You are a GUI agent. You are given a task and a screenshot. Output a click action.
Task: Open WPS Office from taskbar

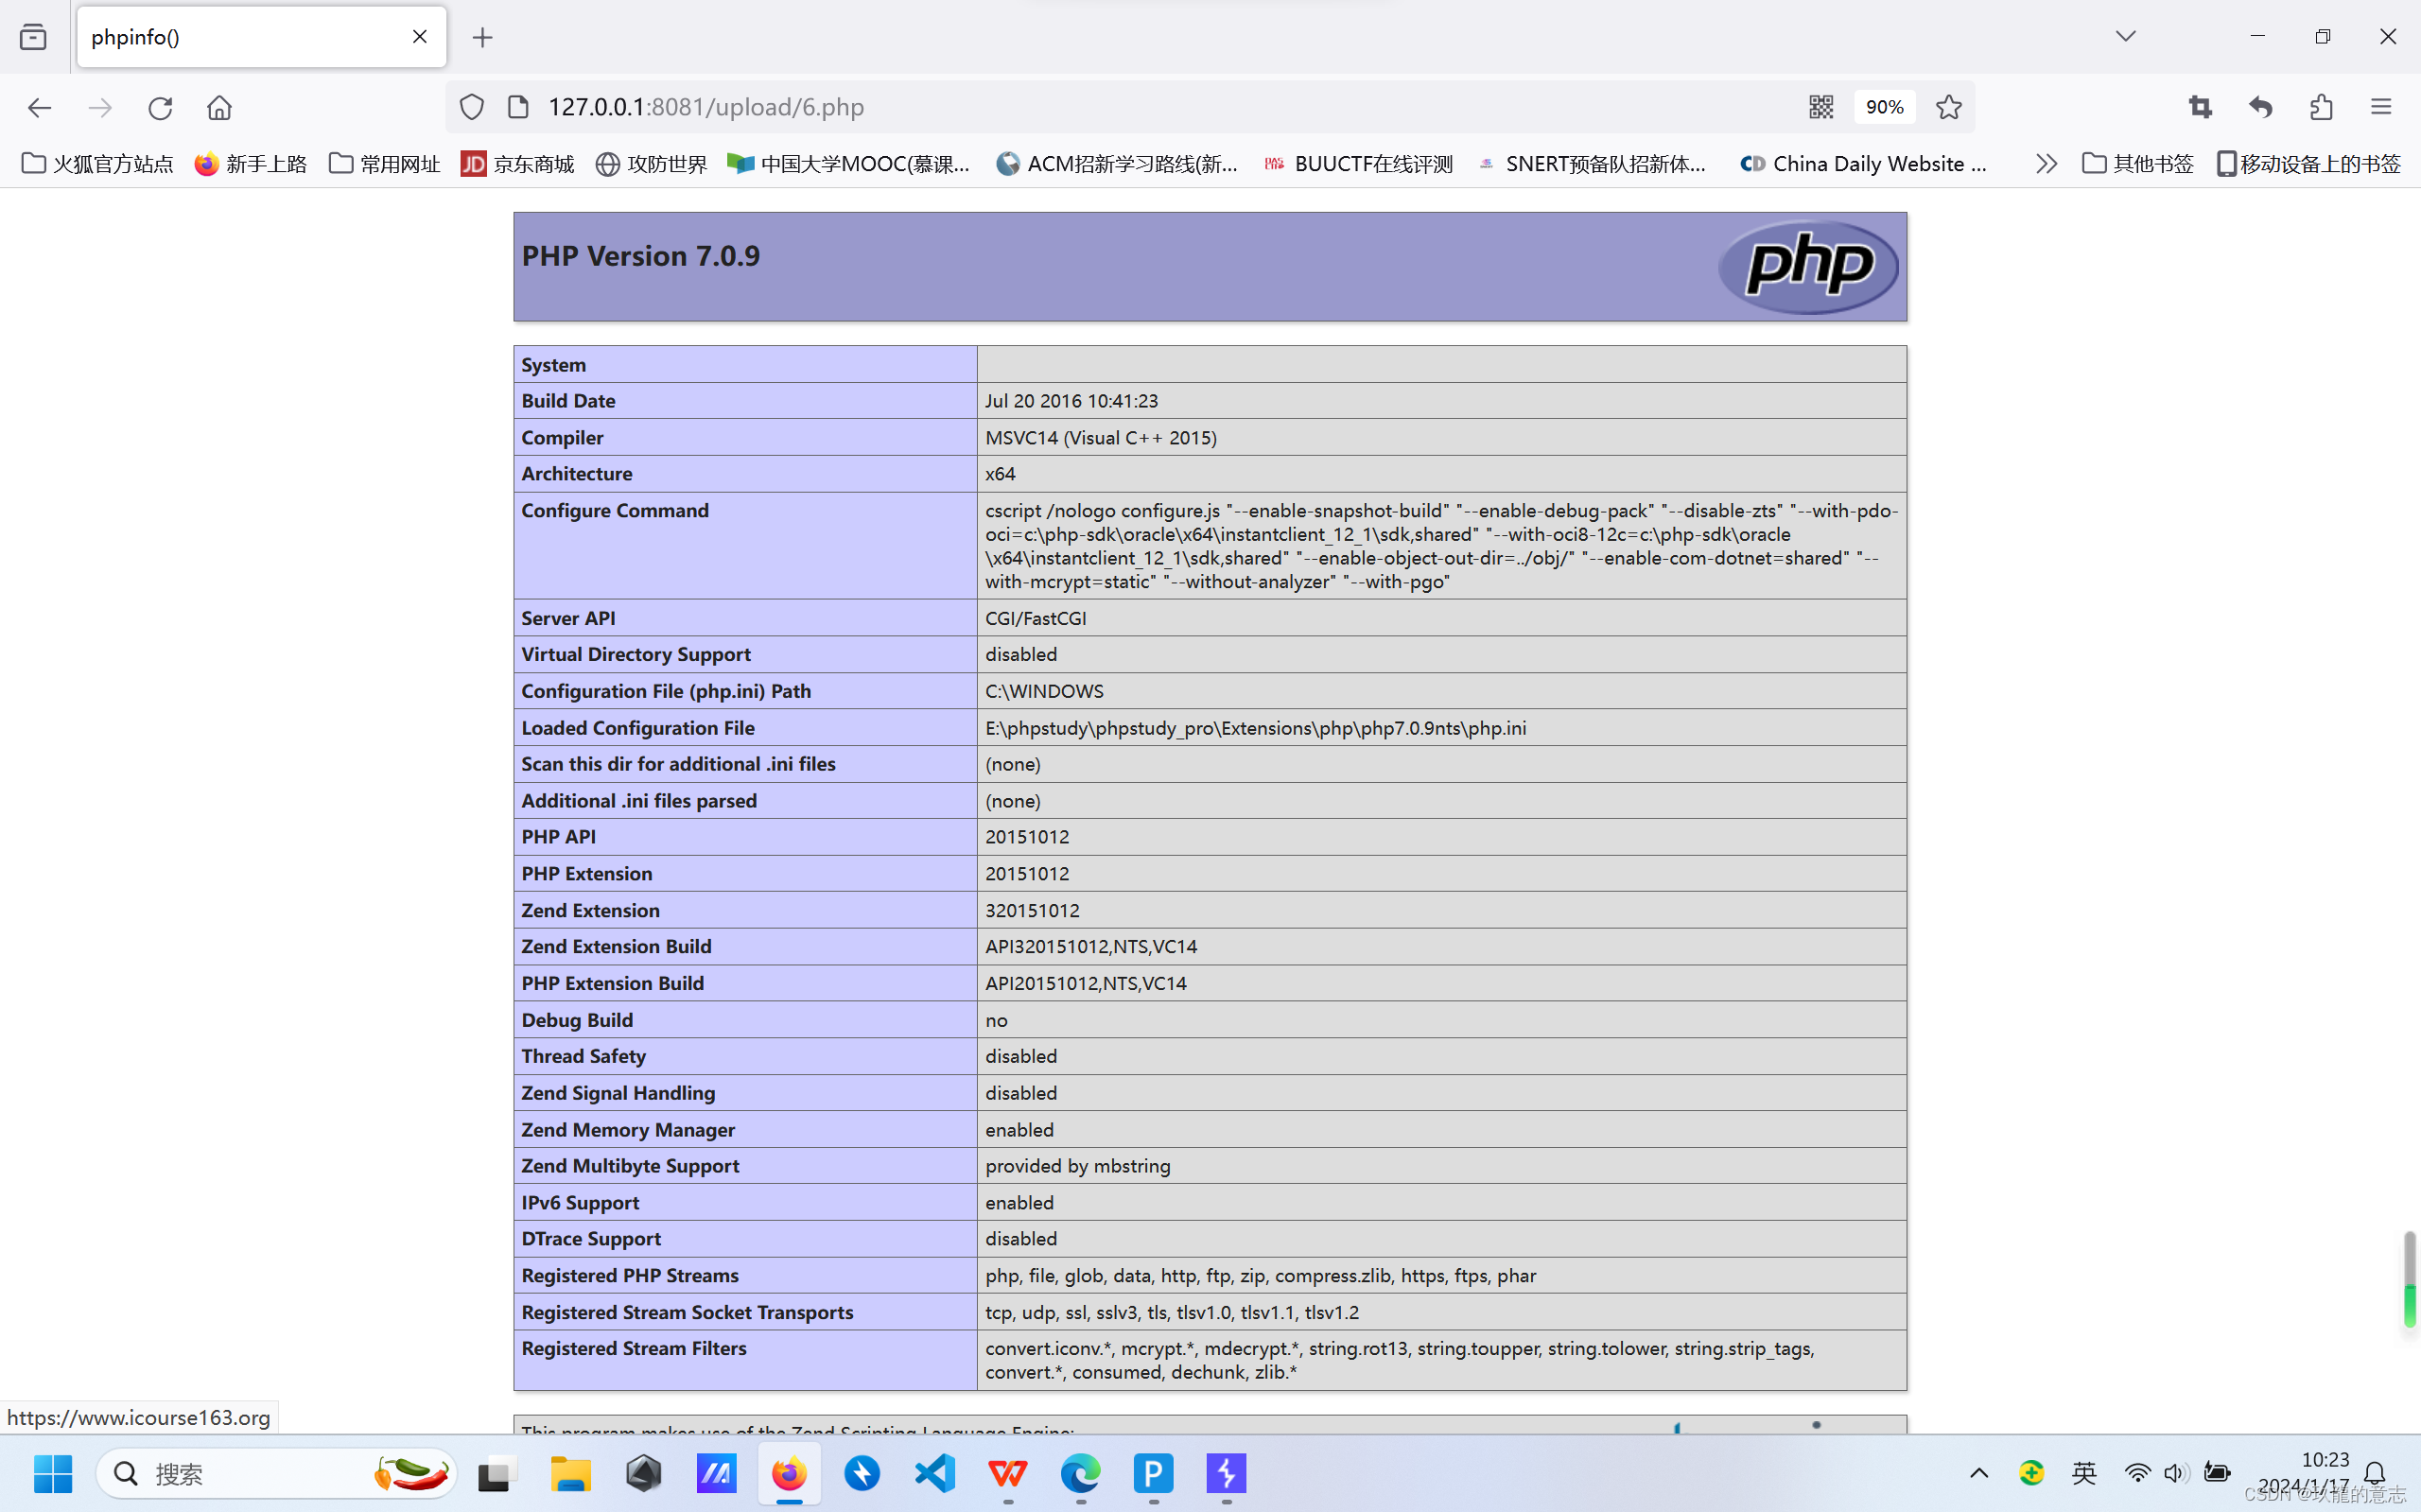tap(1008, 1473)
